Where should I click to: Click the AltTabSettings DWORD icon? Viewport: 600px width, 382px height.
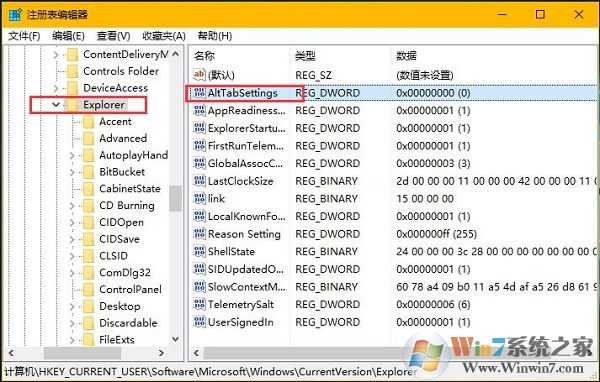point(199,93)
